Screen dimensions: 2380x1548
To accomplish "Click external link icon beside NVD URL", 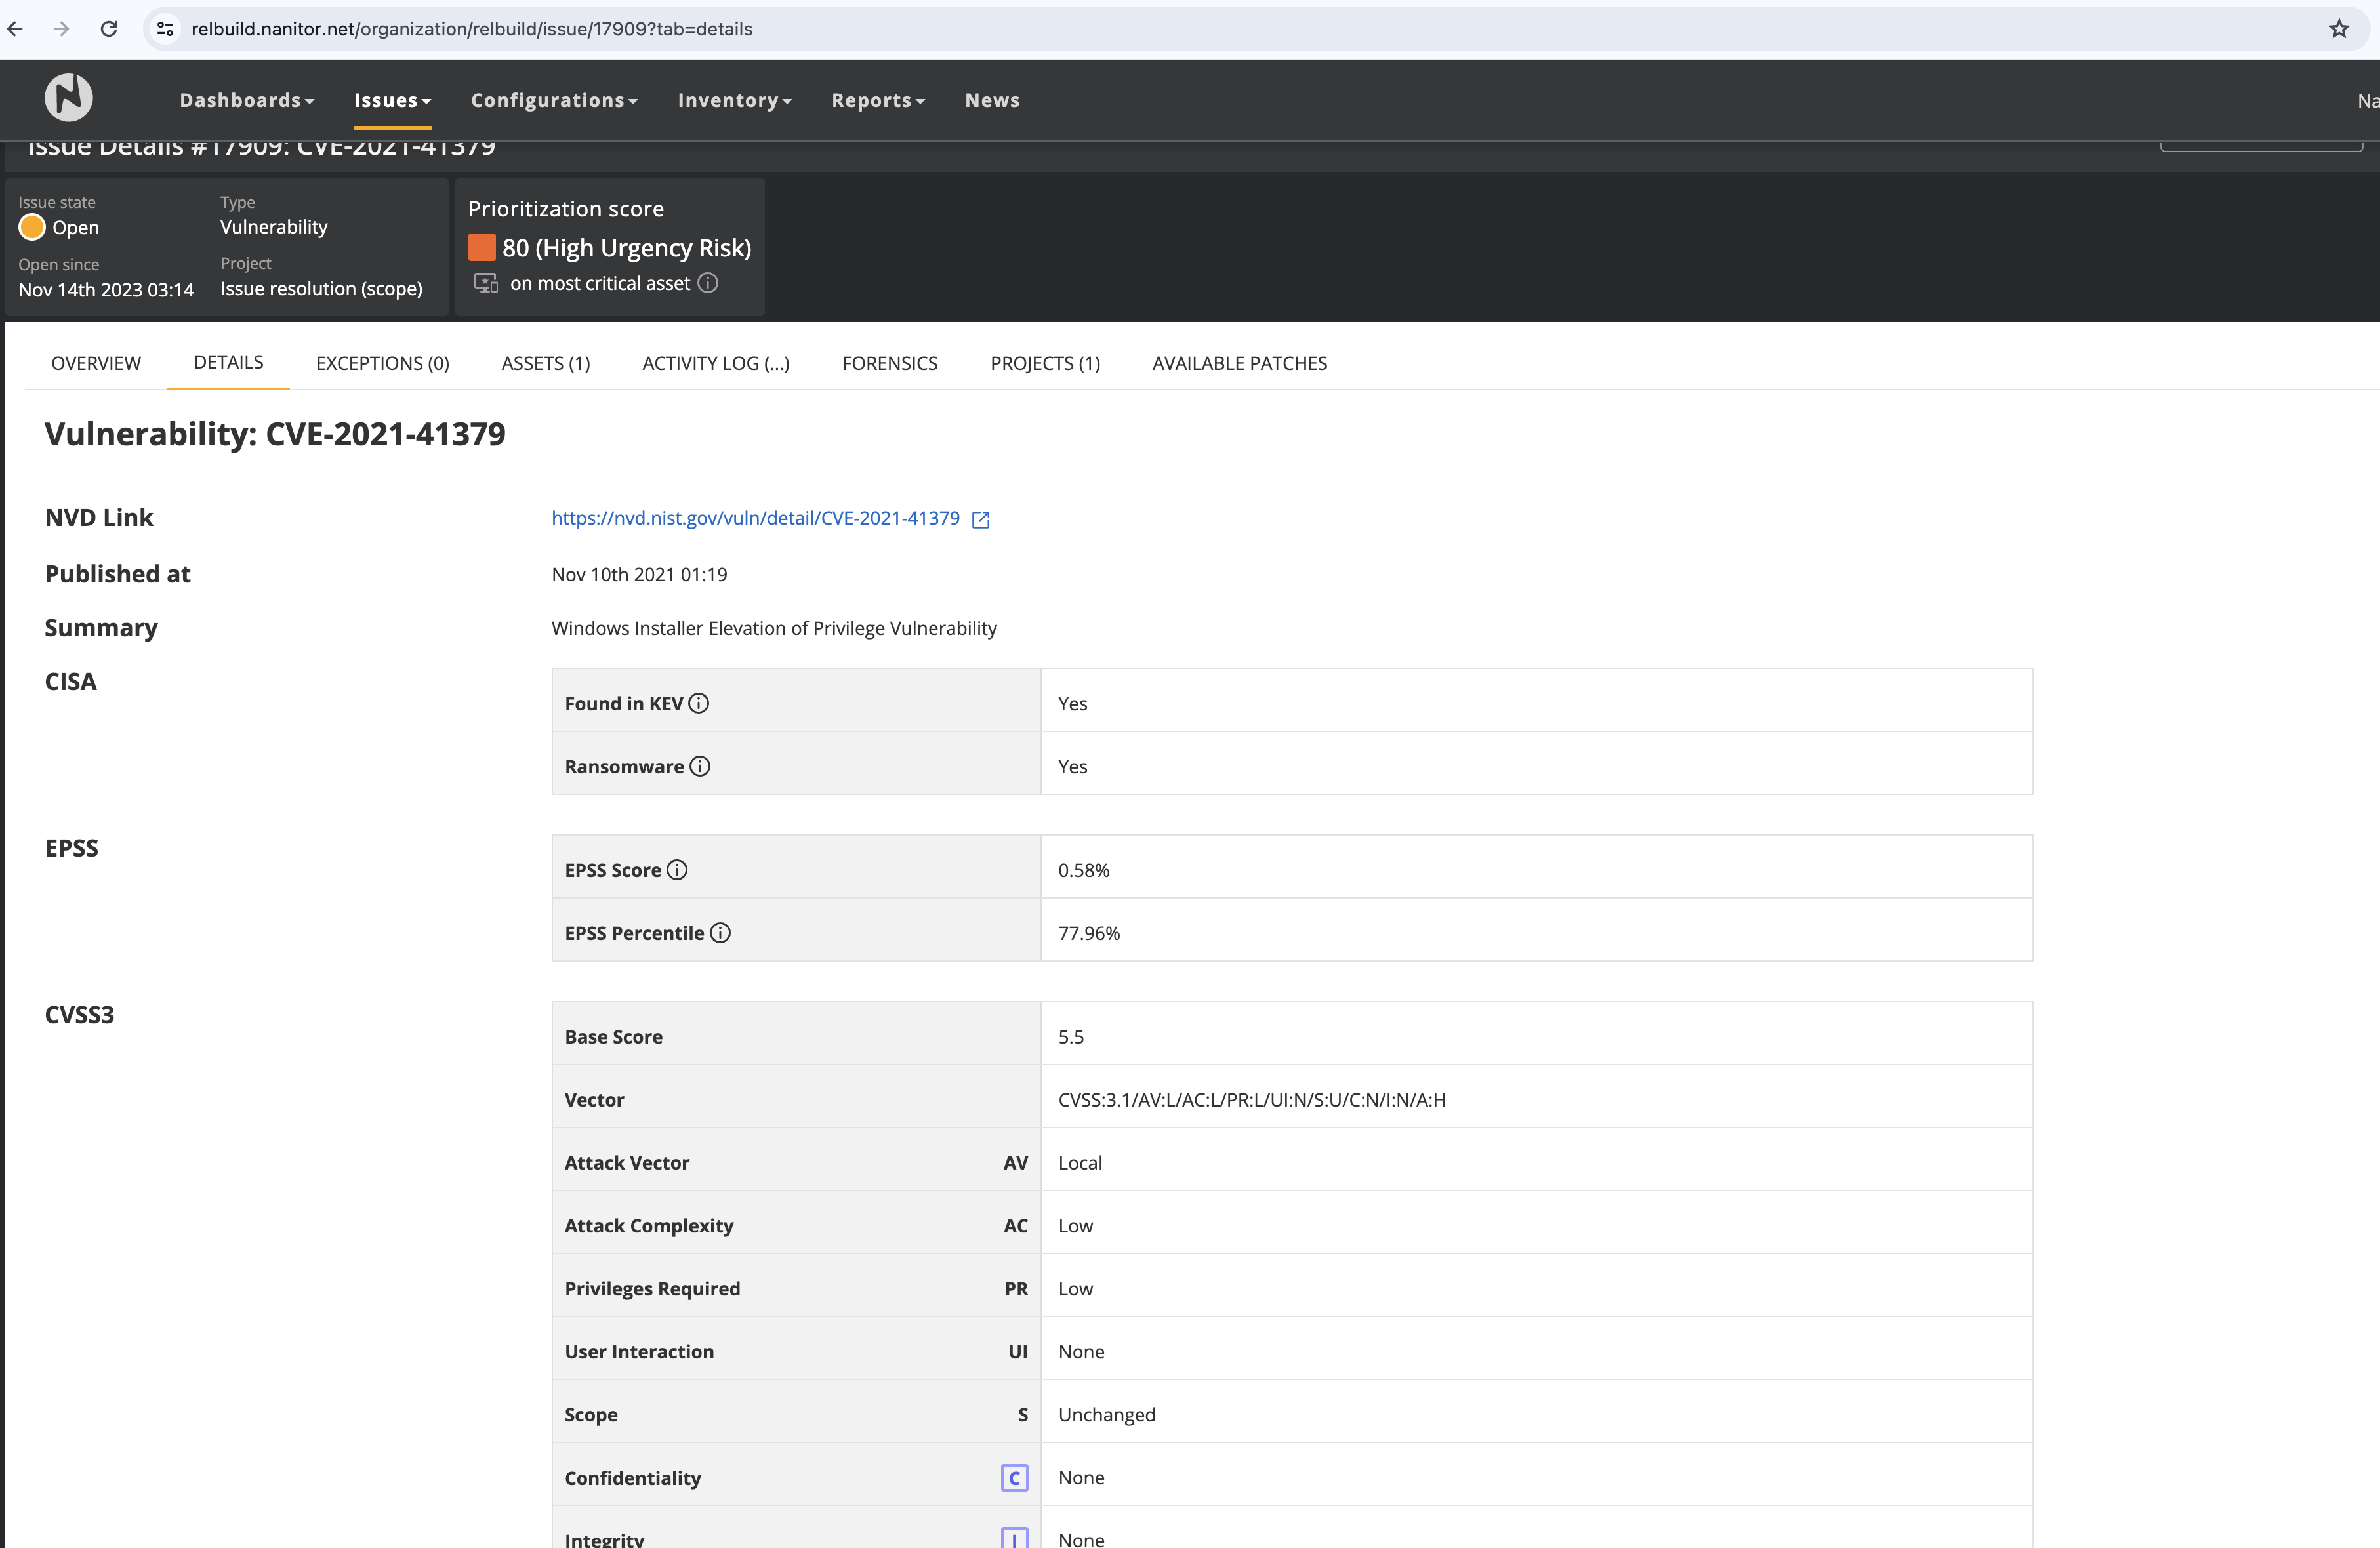I will point(981,519).
